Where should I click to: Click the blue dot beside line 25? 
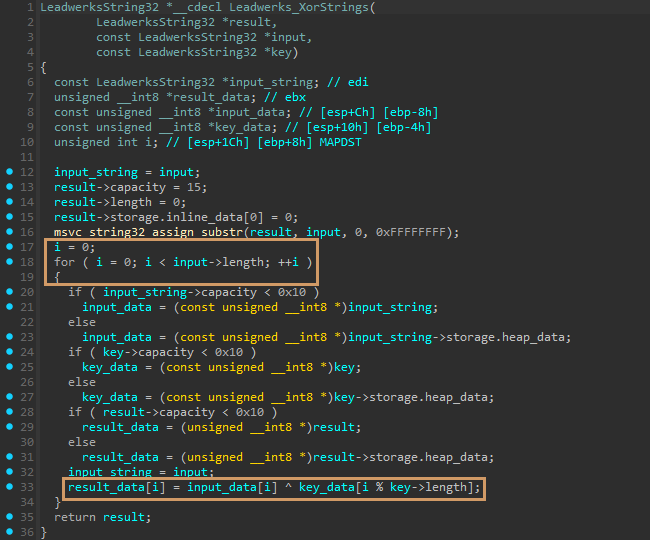[10, 366]
